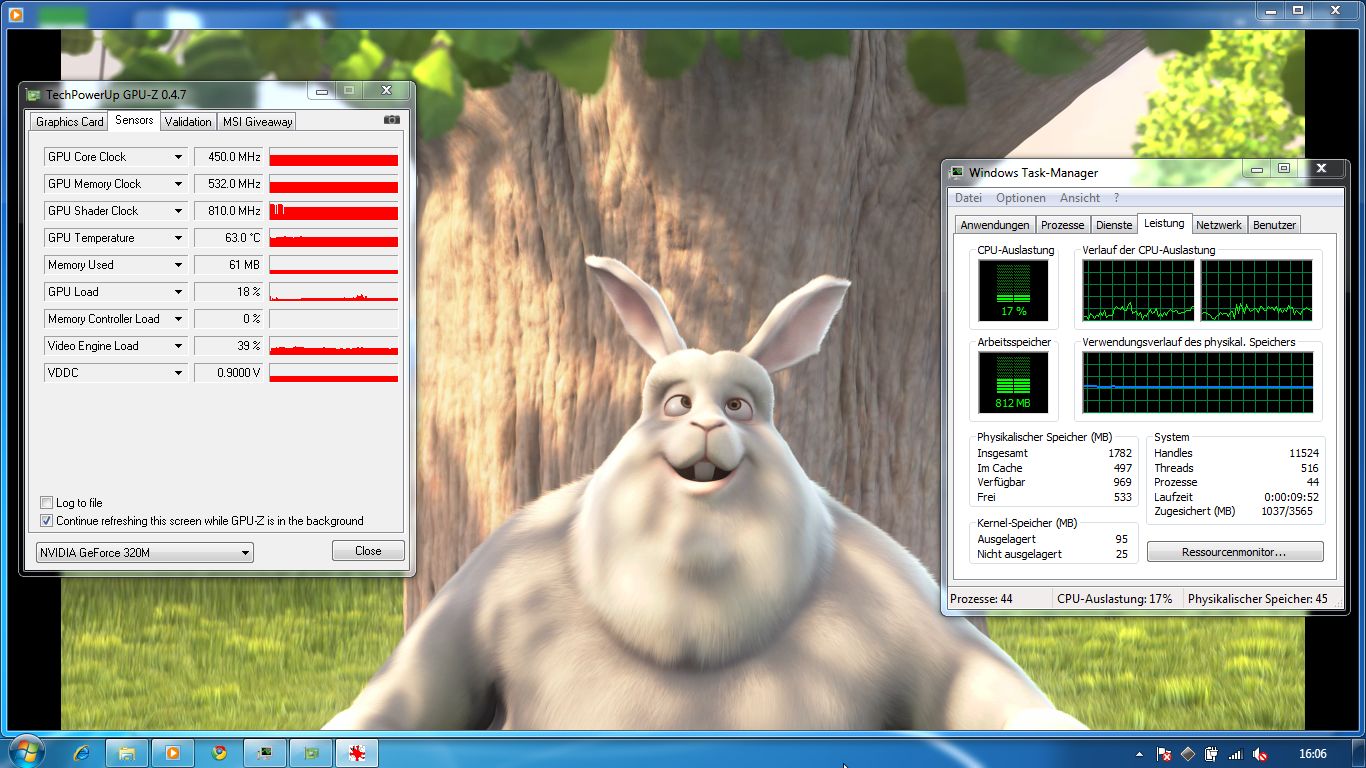
Task: Select the Leistung tab
Action: tap(1164, 223)
